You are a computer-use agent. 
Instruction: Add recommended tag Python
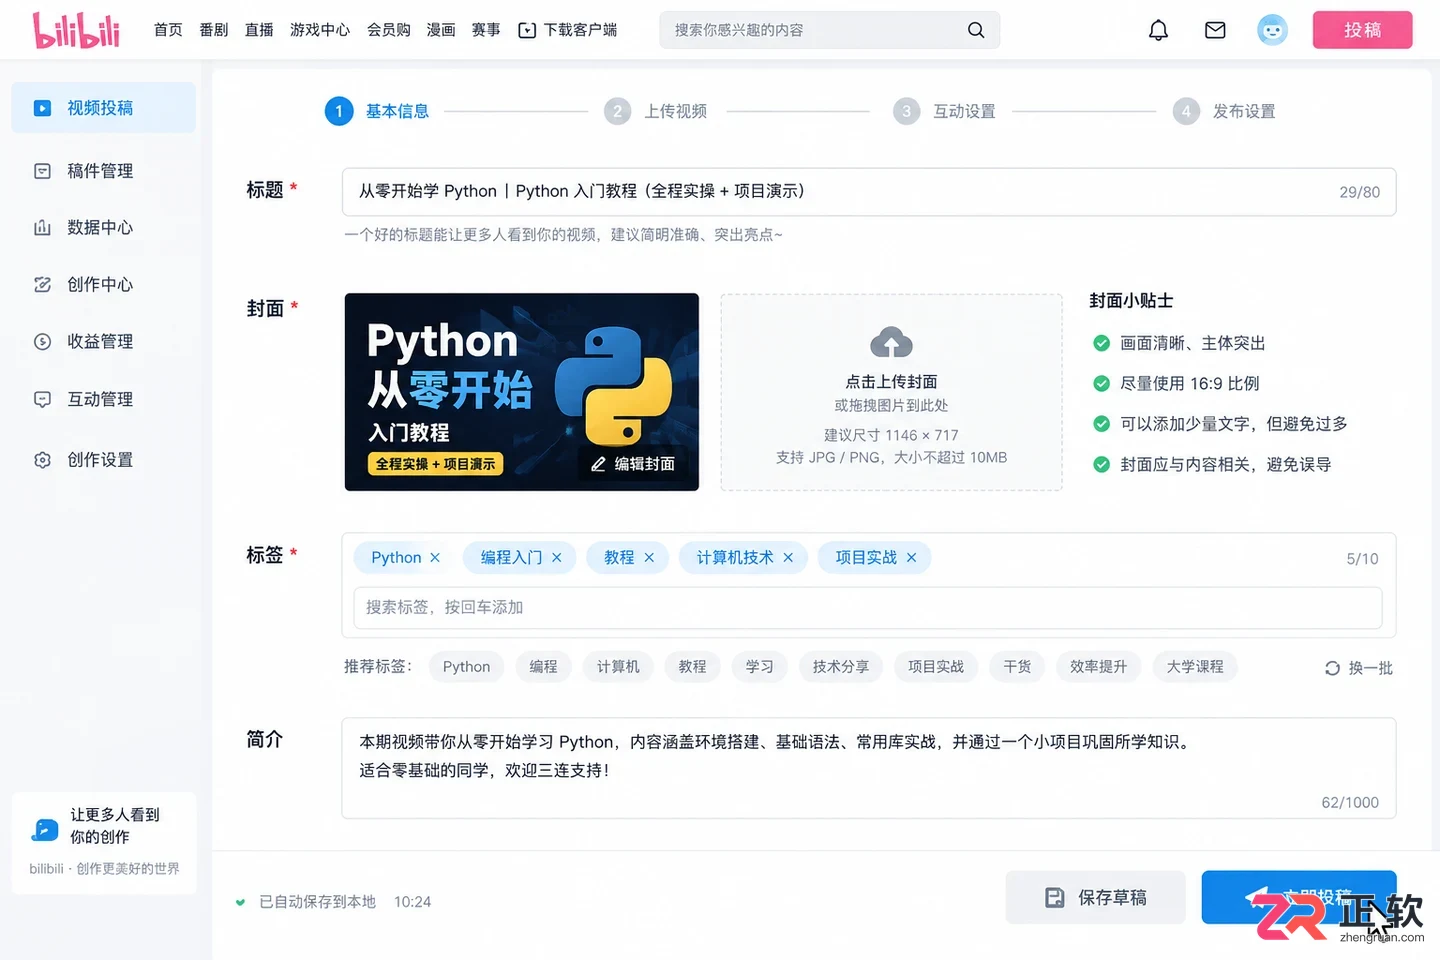[x=466, y=667]
